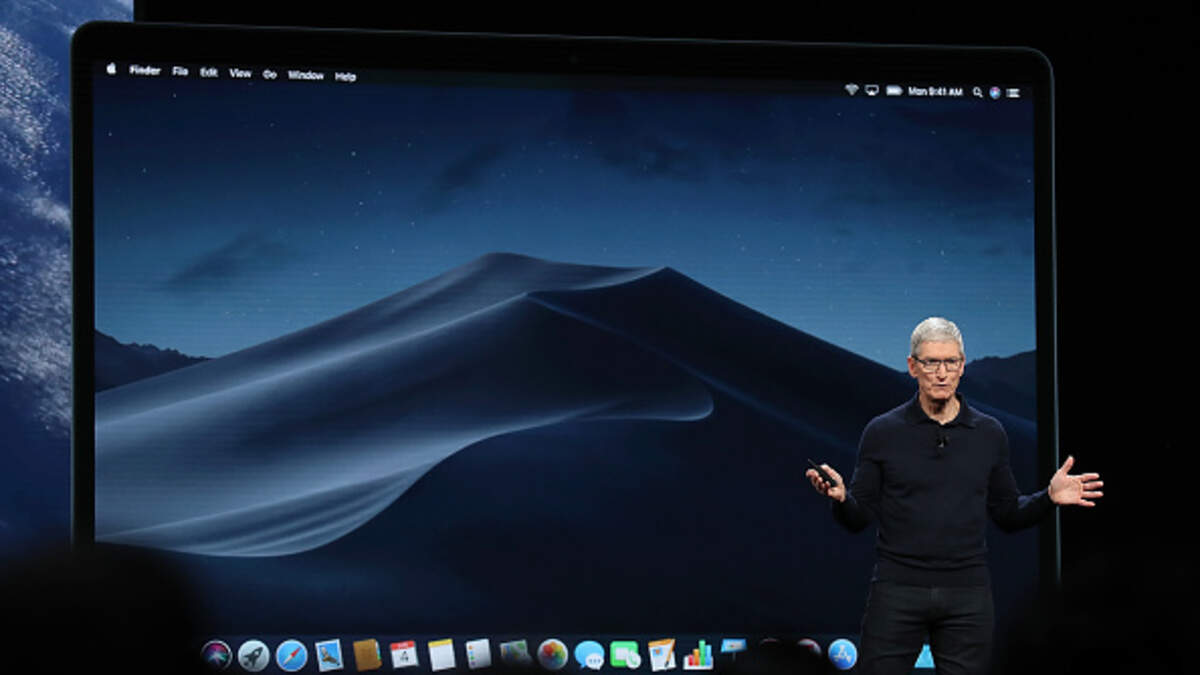Open Messages chat bubble icon
This screenshot has height=675, width=1200.
coord(589,655)
